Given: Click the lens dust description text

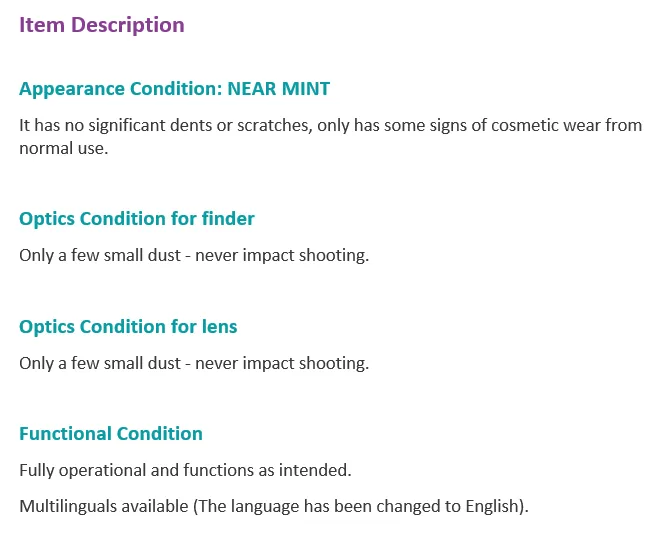Looking at the screenshot, I should point(194,363).
